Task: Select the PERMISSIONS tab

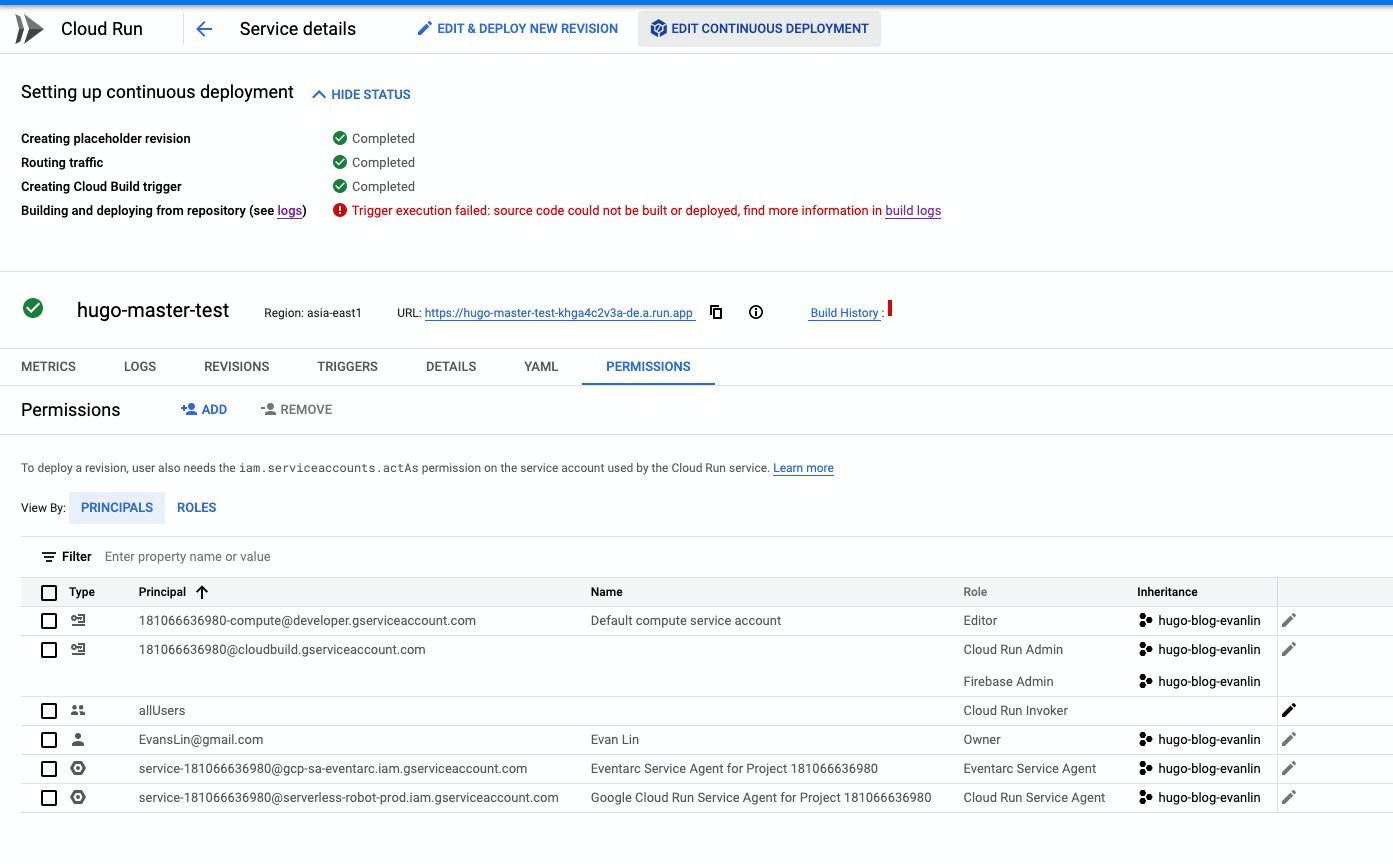Action: [648, 367]
